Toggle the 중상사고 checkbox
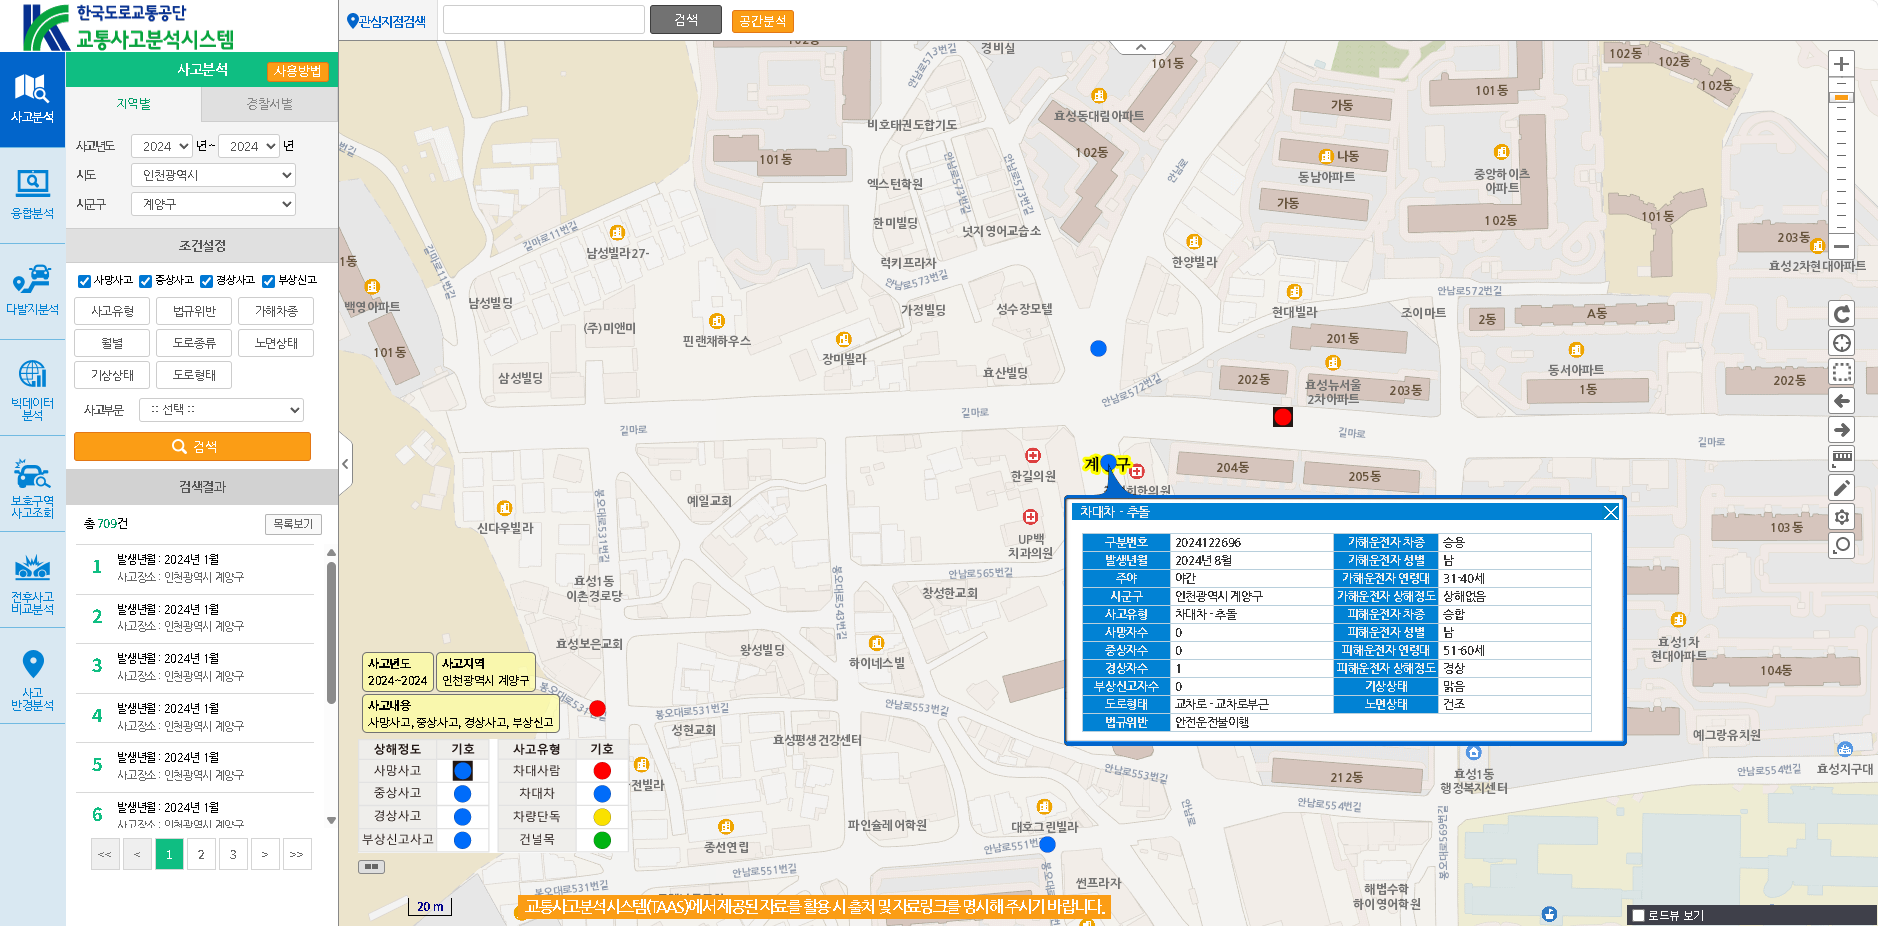The image size is (1878, 926). coord(146,281)
